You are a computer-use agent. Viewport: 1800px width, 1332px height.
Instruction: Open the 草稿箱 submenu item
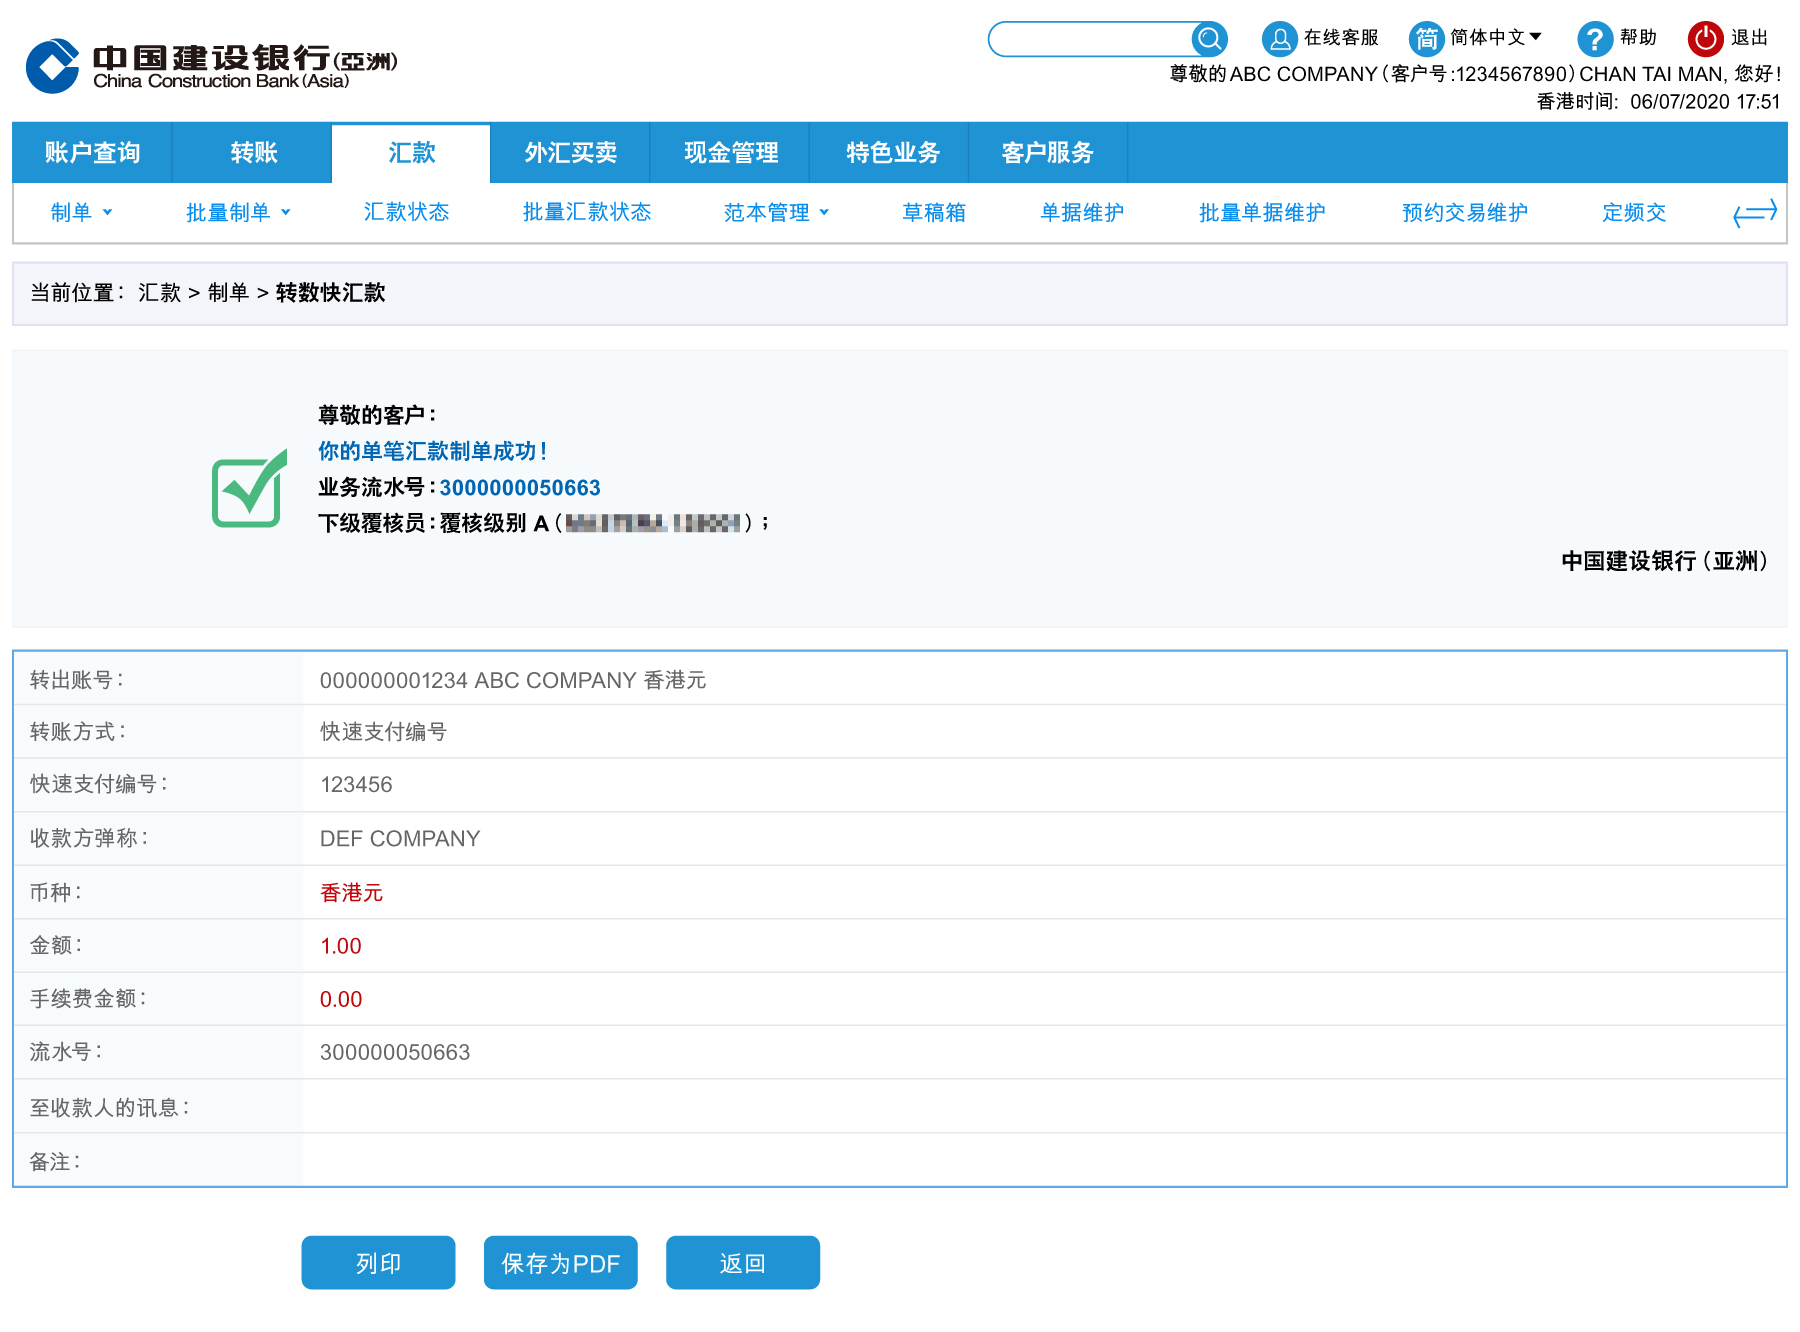[x=934, y=212]
